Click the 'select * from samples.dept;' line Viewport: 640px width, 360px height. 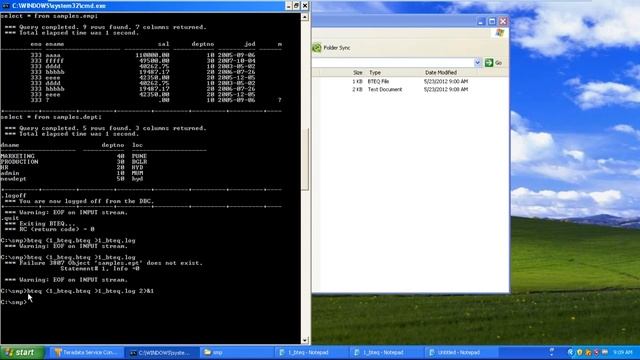tap(51, 117)
